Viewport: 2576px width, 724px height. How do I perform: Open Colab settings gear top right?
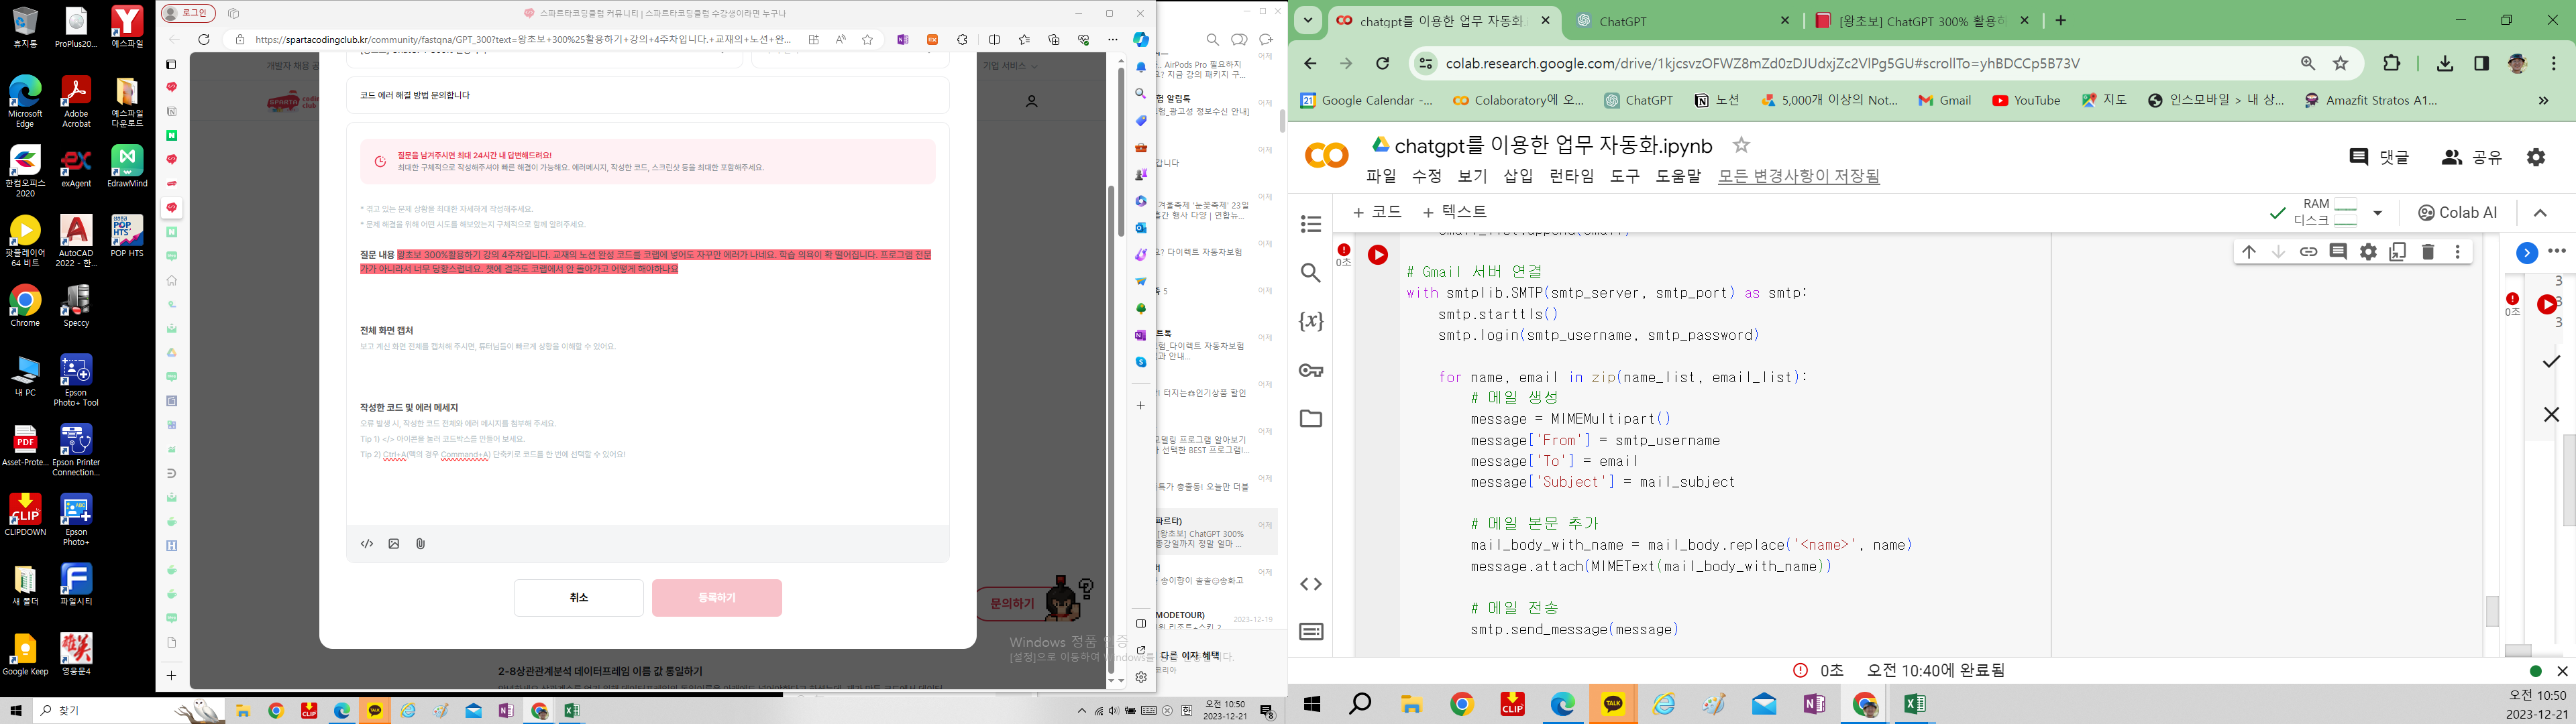tap(2536, 157)
